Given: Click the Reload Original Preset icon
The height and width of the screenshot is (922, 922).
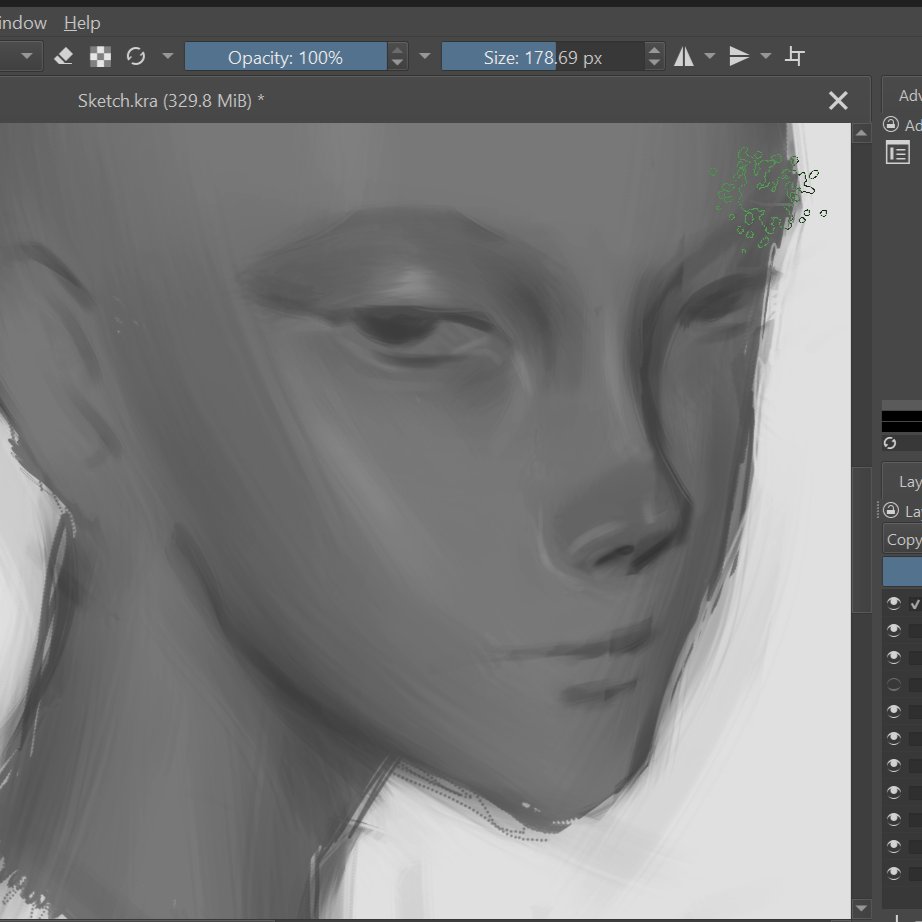Looking at the screenshot, I should (x=136, y=57).
